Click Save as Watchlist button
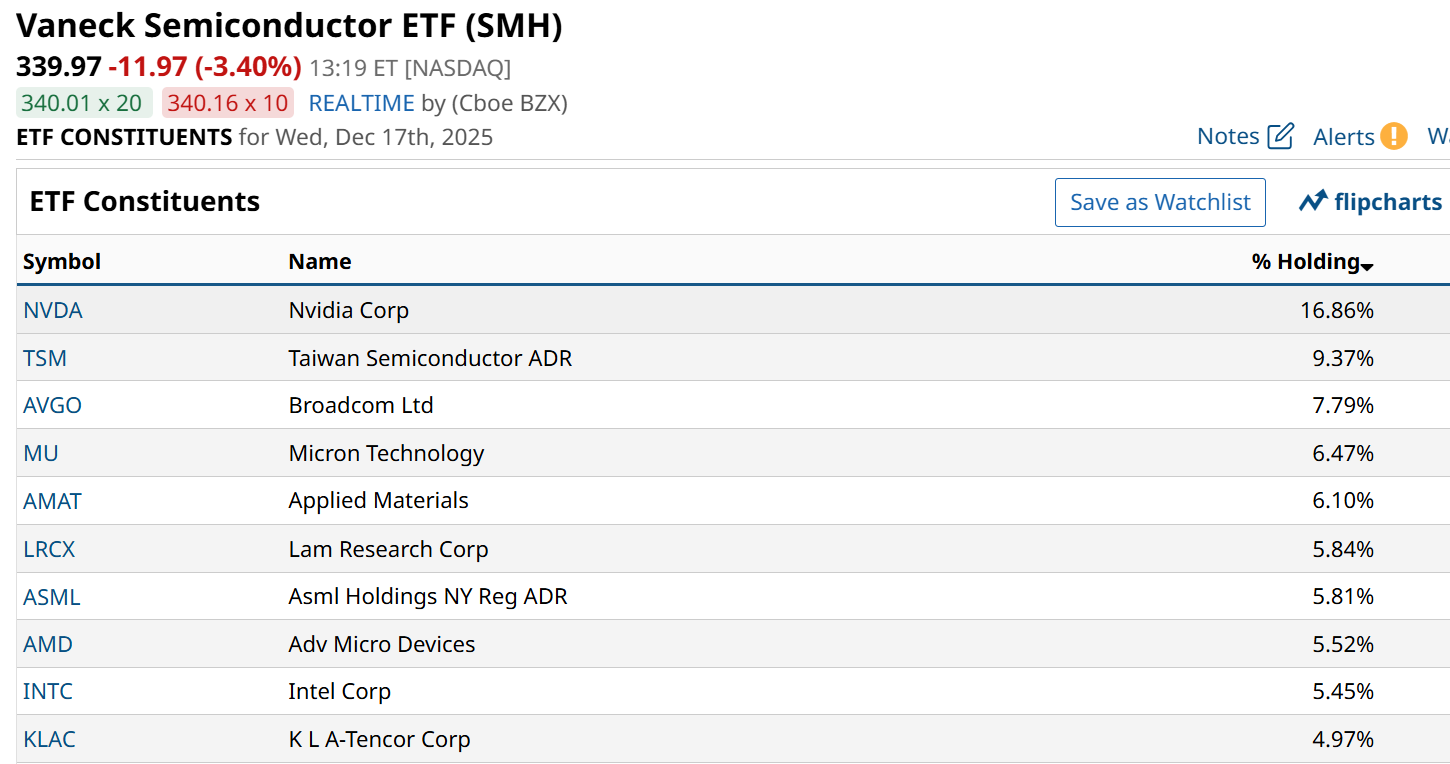This screenshot has height=764, width=1450. coord(1160,202)
